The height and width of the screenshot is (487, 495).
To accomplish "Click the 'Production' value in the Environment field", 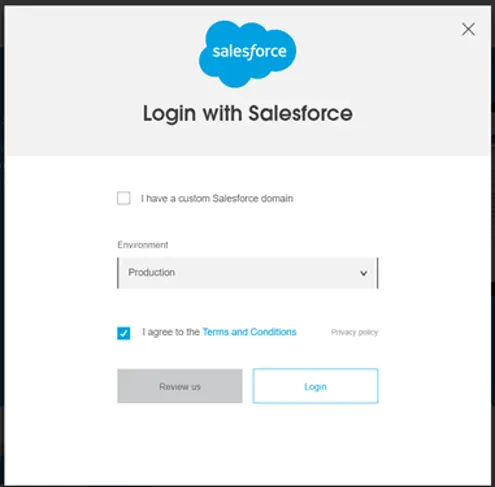I will (152, 272).
